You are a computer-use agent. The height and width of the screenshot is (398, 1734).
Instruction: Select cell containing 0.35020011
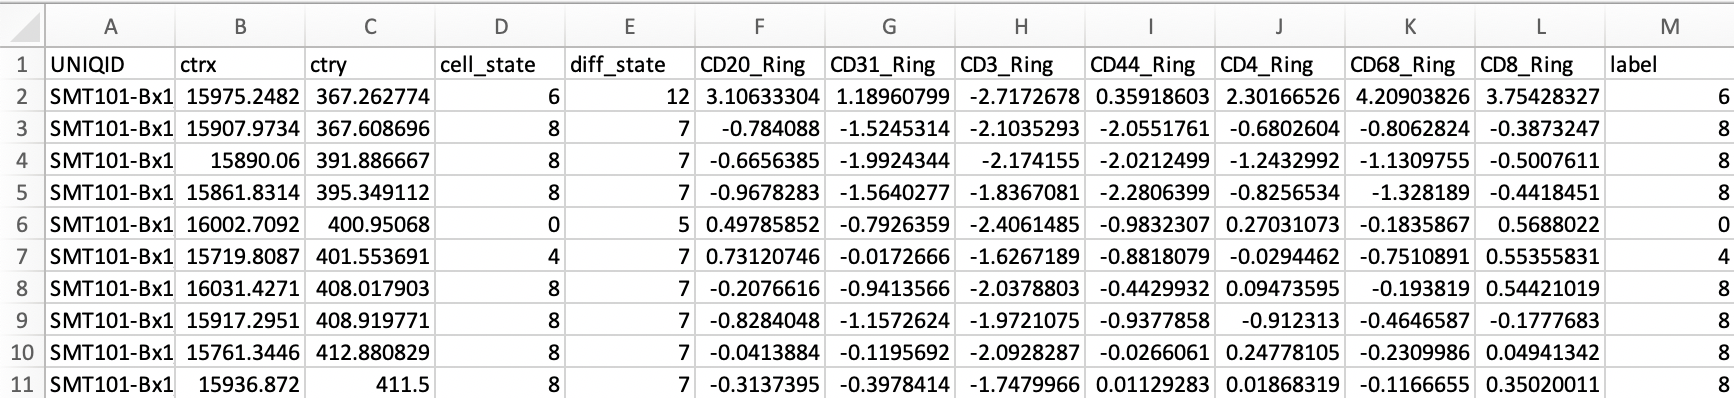pos(1540,384)
